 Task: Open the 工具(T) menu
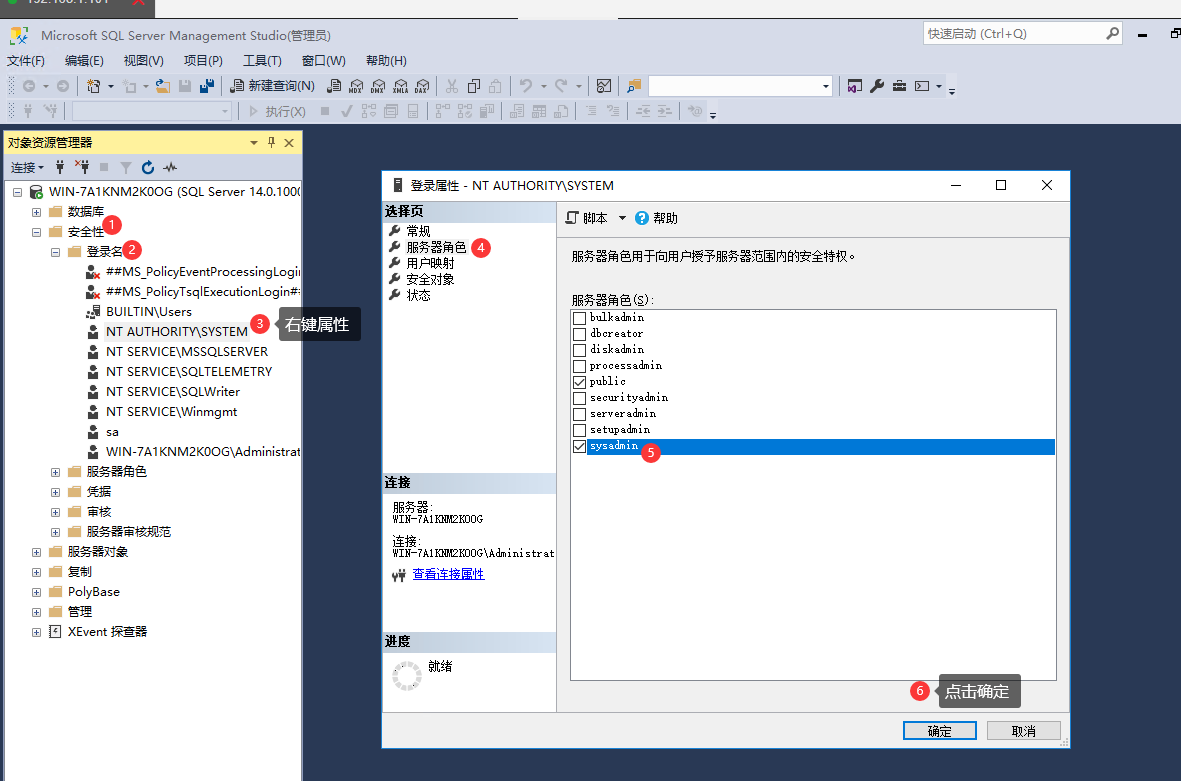pyautogui.click(x=262, y=60)
